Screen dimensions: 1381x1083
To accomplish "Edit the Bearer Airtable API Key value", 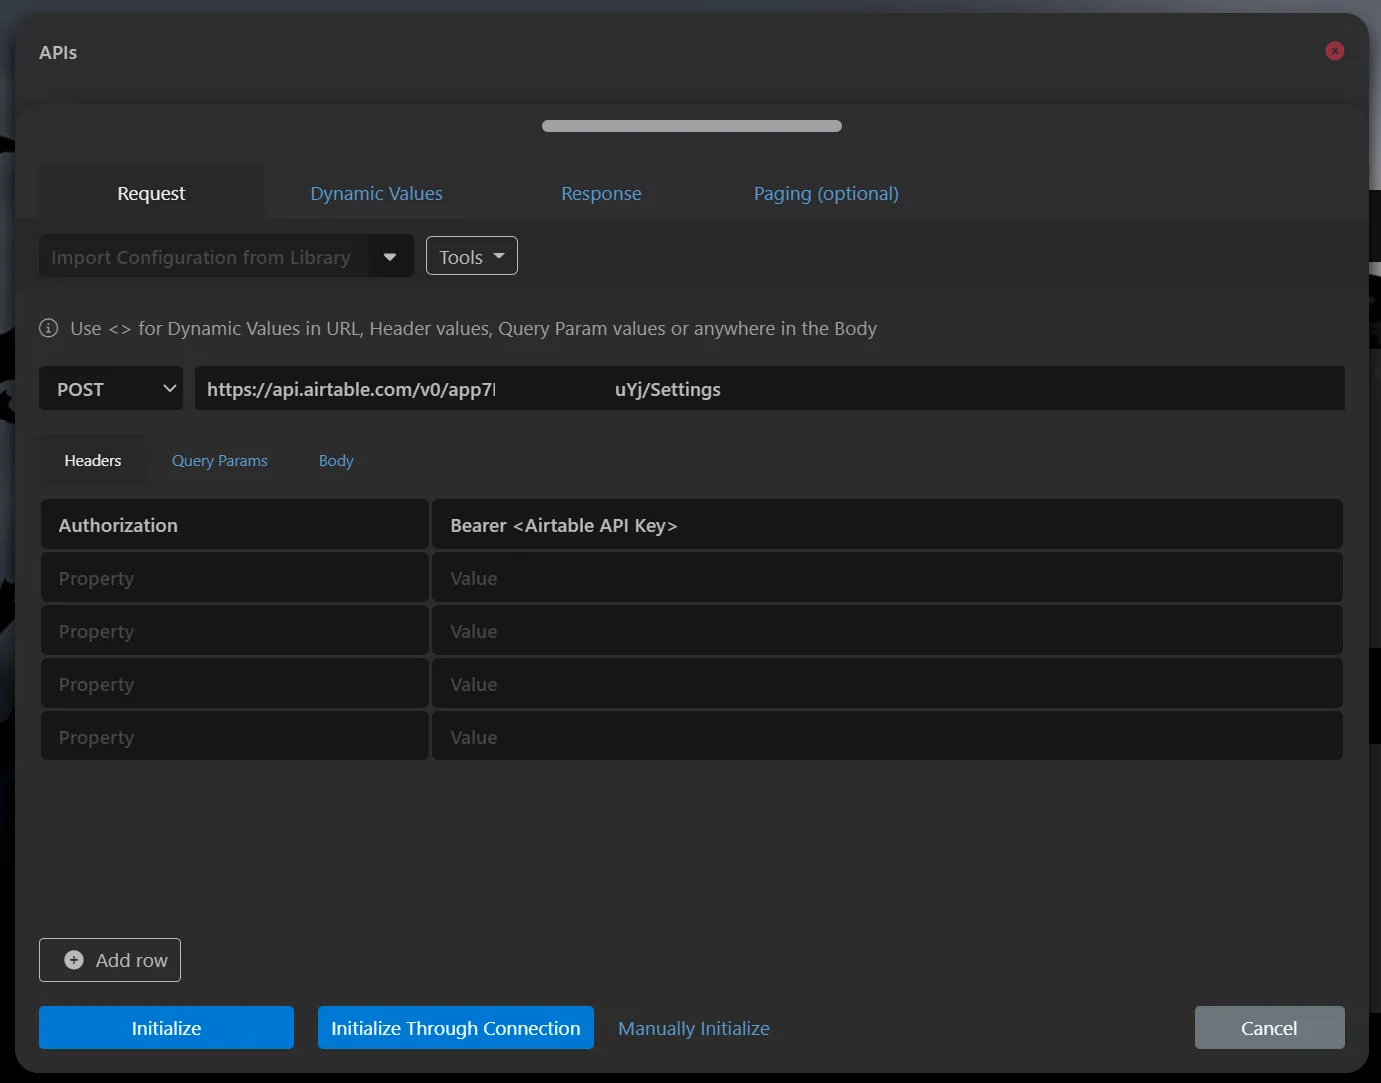I will coord(887,525).
